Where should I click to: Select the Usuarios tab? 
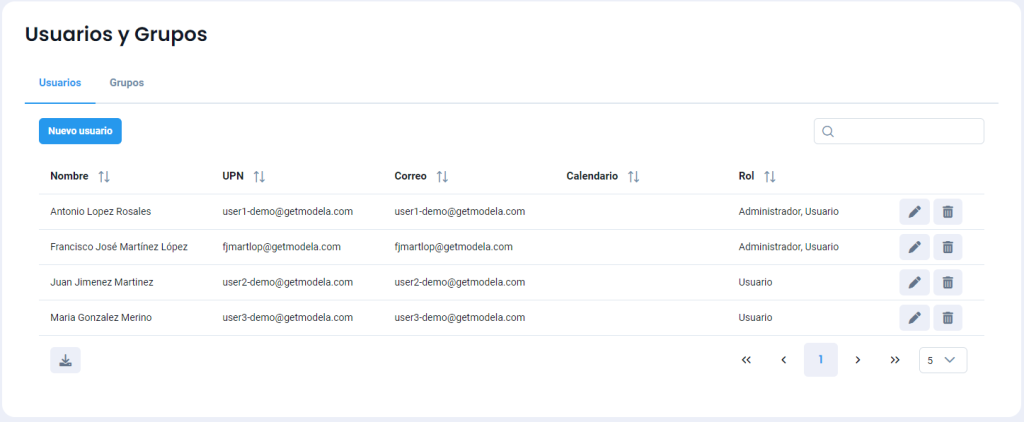[60, 83]
